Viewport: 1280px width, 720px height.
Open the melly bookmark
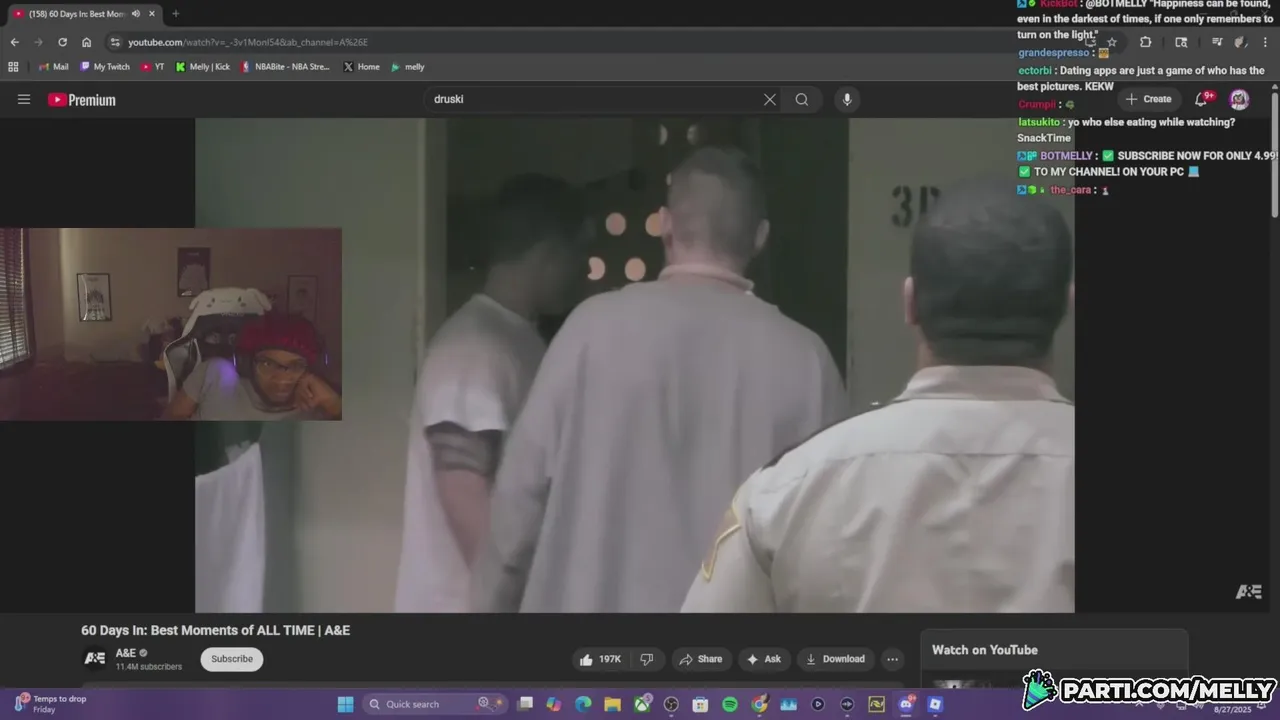click(408, 67)
